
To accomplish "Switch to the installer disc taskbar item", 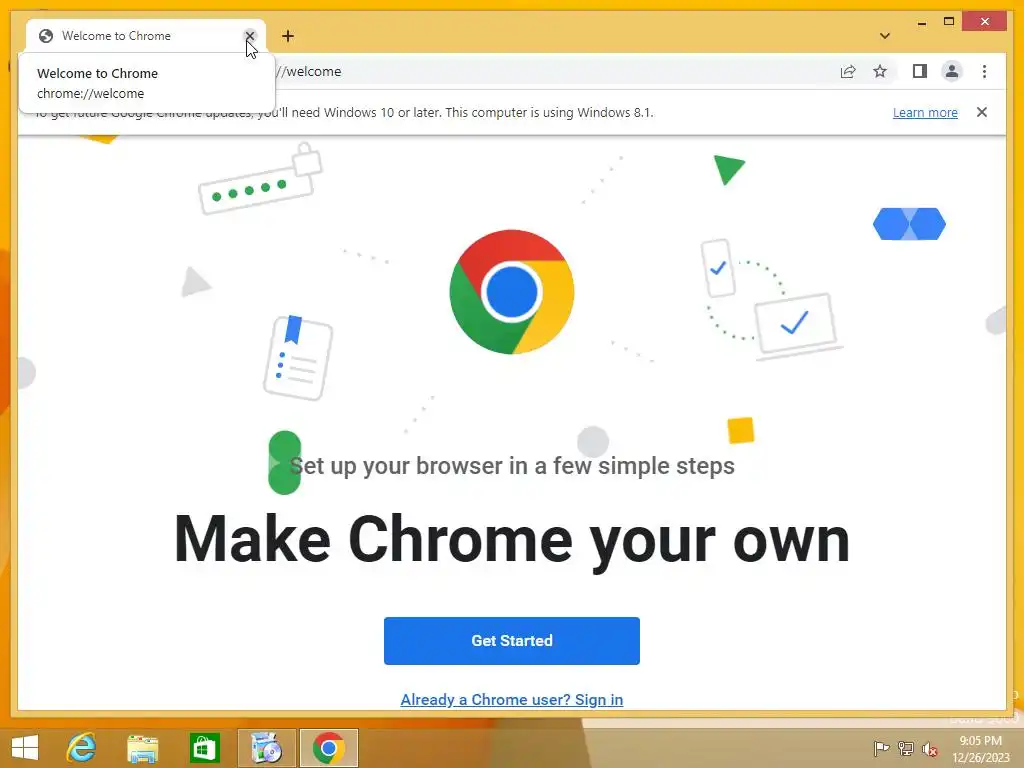I will click(266, 748).
